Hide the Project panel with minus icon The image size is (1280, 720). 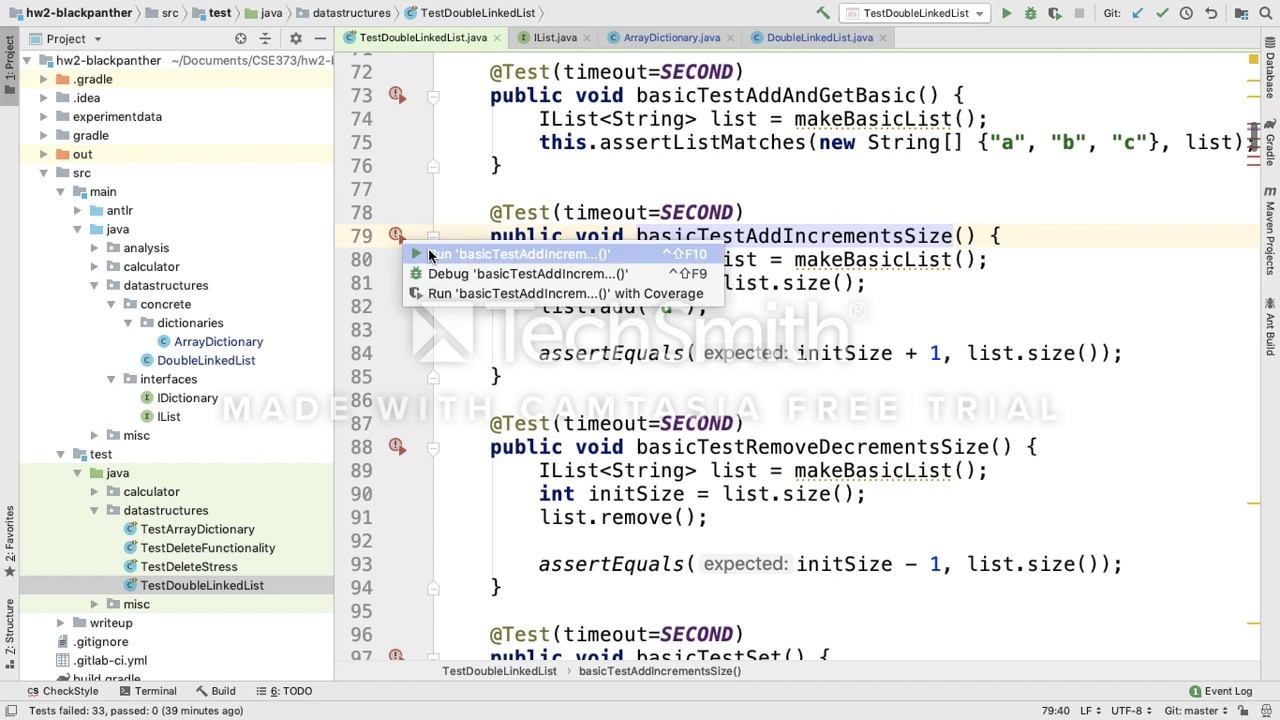pos(320,38)
